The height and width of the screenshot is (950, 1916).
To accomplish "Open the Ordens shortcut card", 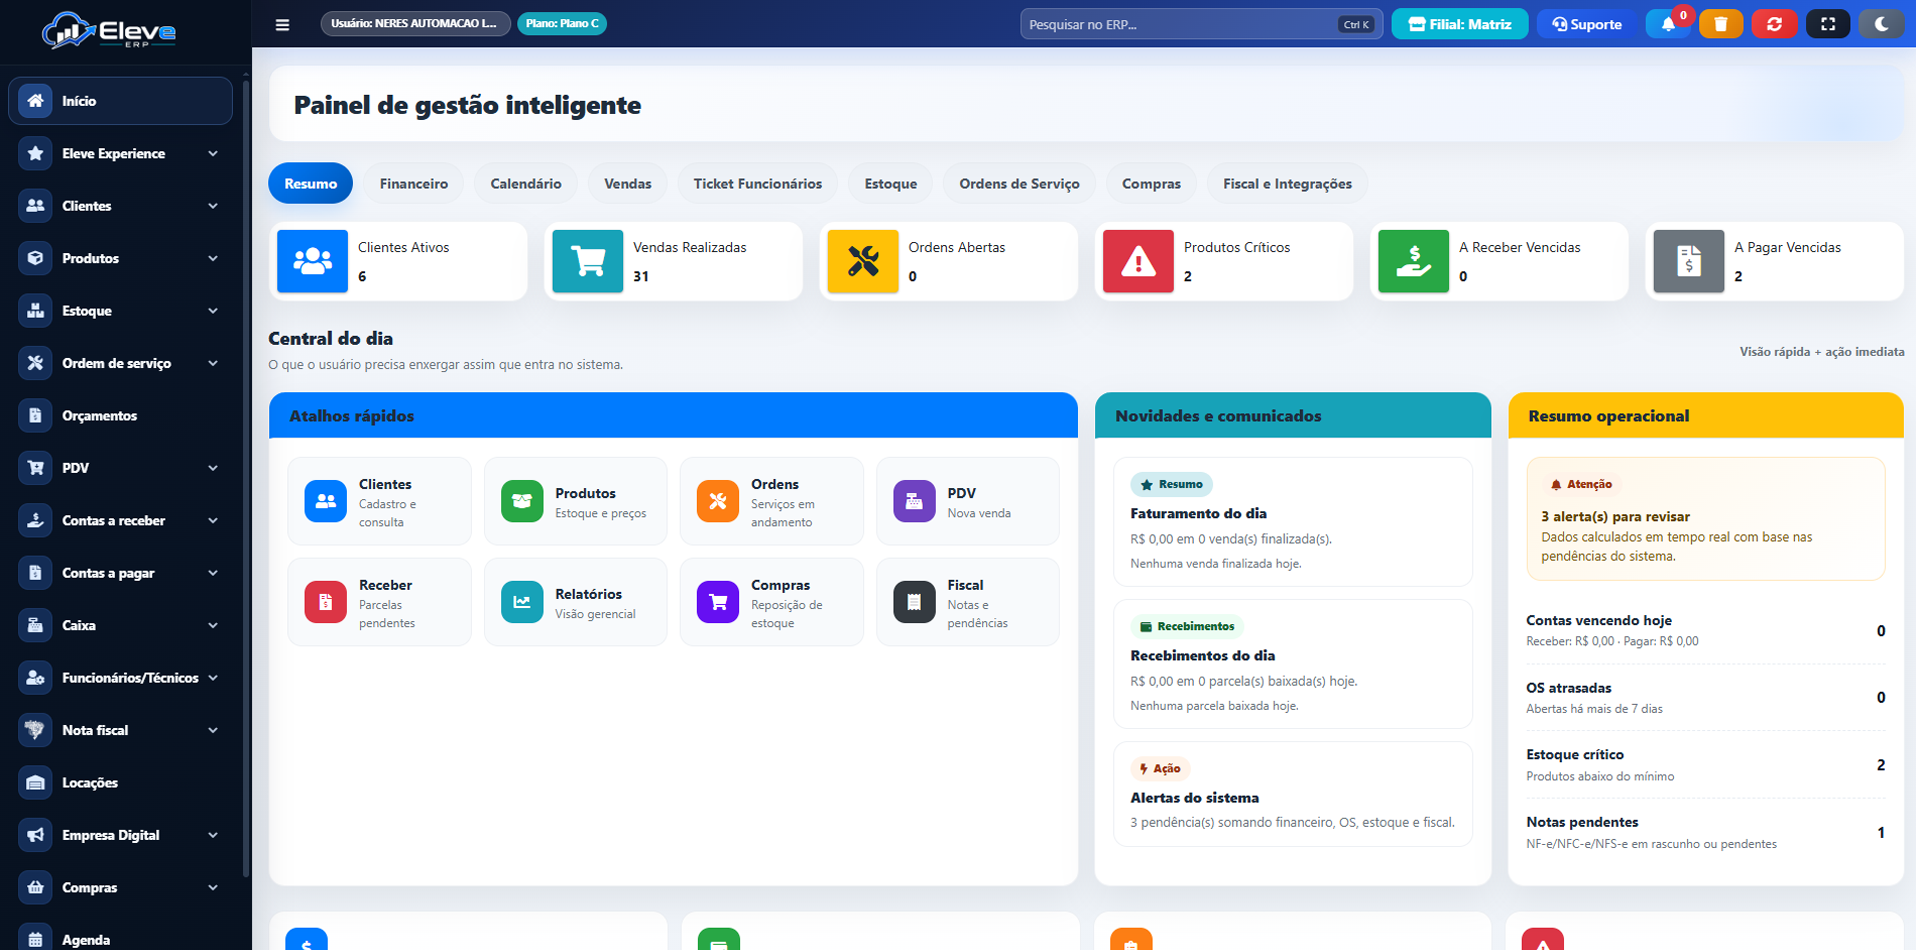I will coord(771,501).
